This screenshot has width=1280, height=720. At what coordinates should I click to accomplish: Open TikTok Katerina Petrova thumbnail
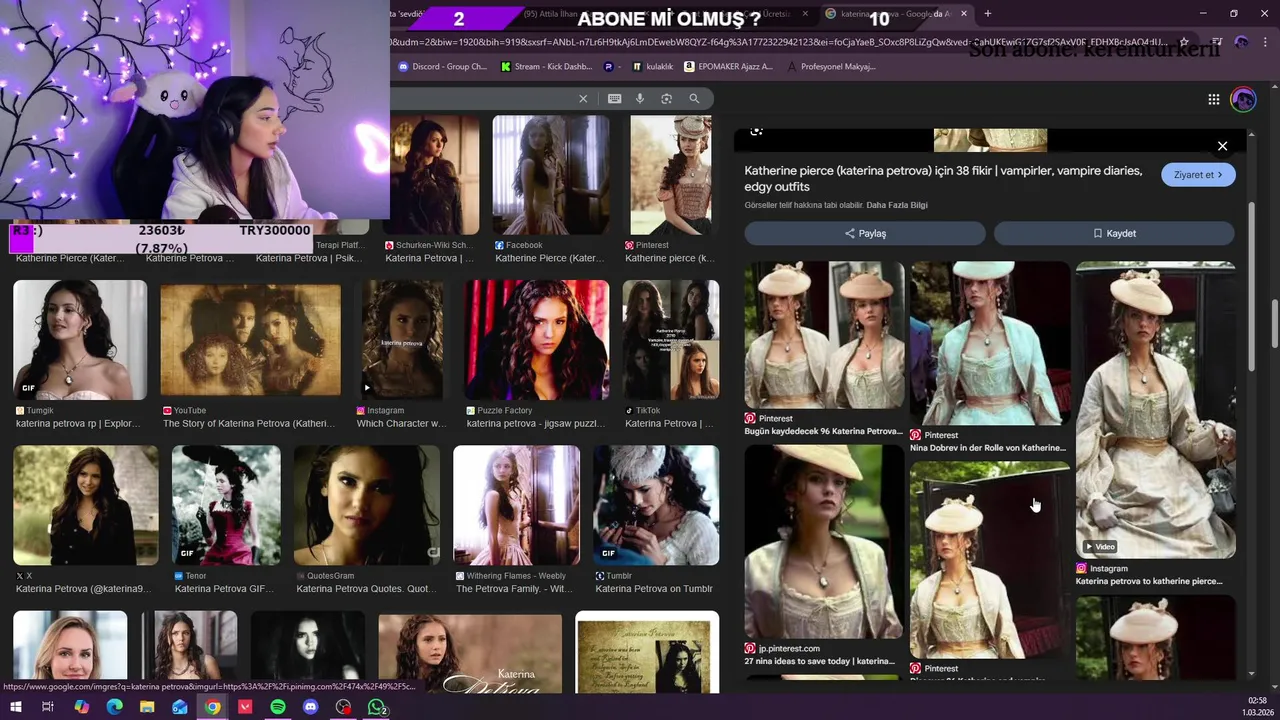tap(670, 340)
